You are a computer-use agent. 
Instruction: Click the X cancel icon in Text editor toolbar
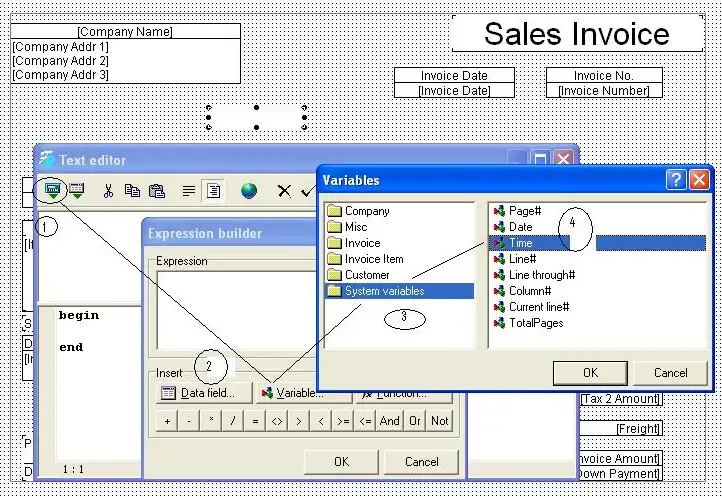click(x=284, y=191)
